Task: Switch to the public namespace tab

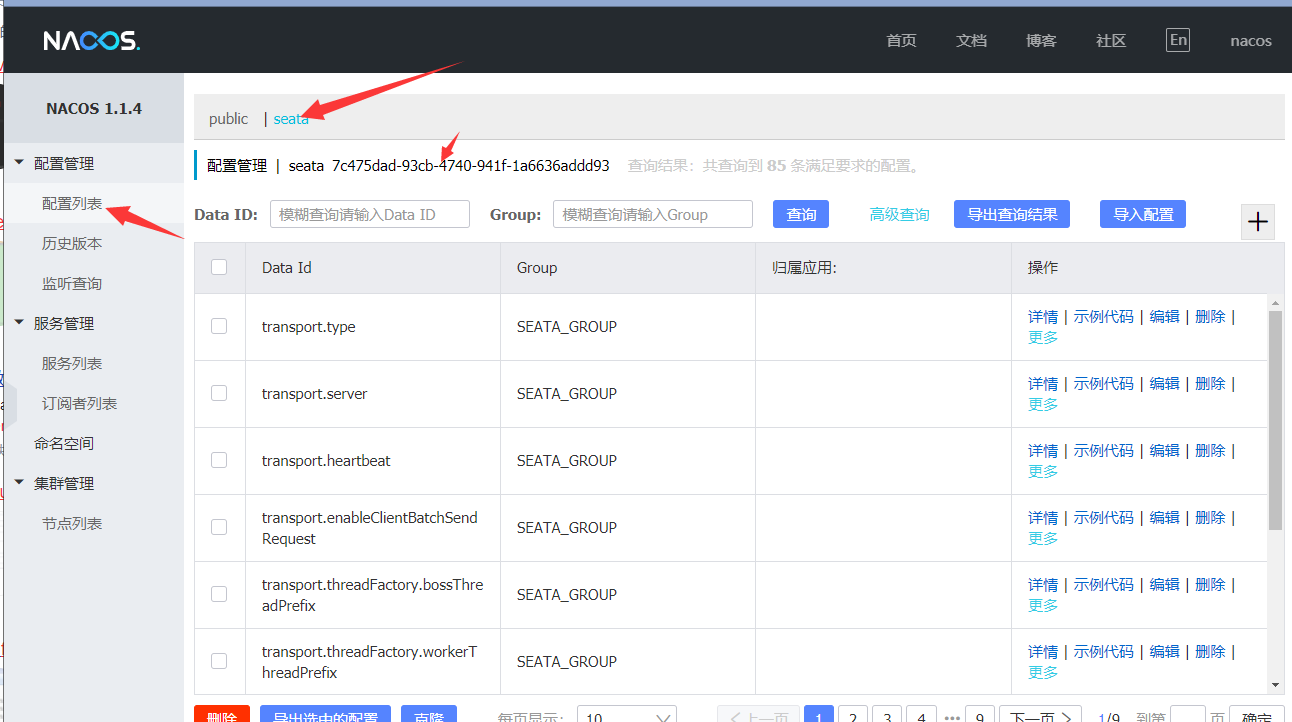Action: 228,118
